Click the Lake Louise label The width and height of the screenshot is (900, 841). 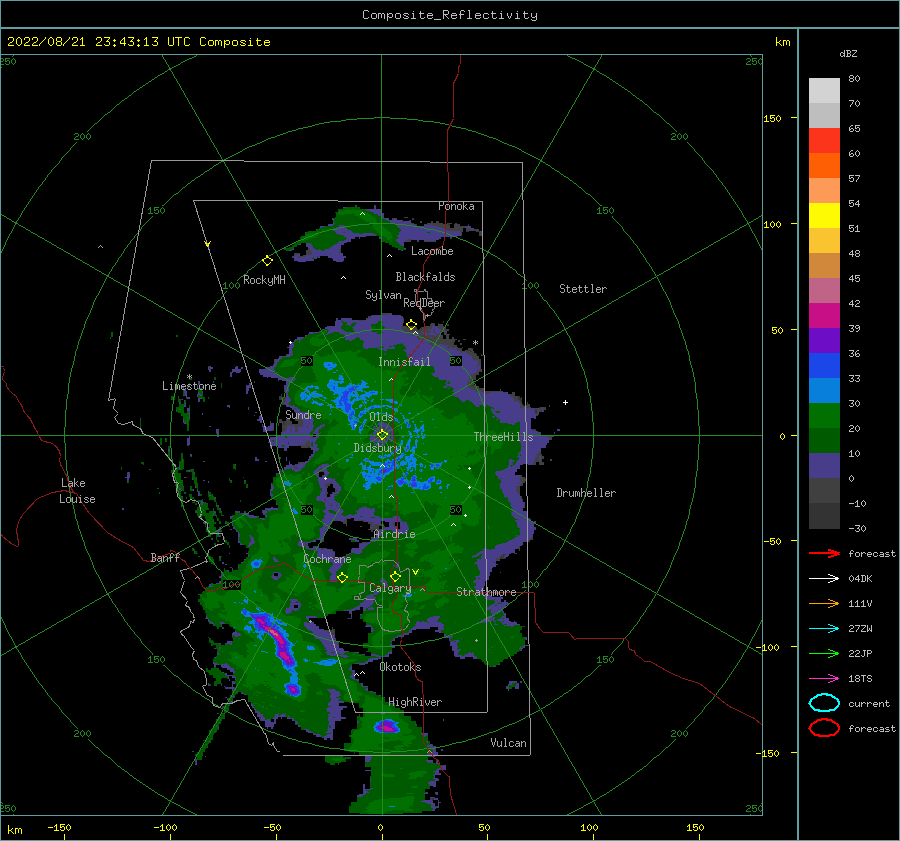pyautogui.click(x=77, y=491)
